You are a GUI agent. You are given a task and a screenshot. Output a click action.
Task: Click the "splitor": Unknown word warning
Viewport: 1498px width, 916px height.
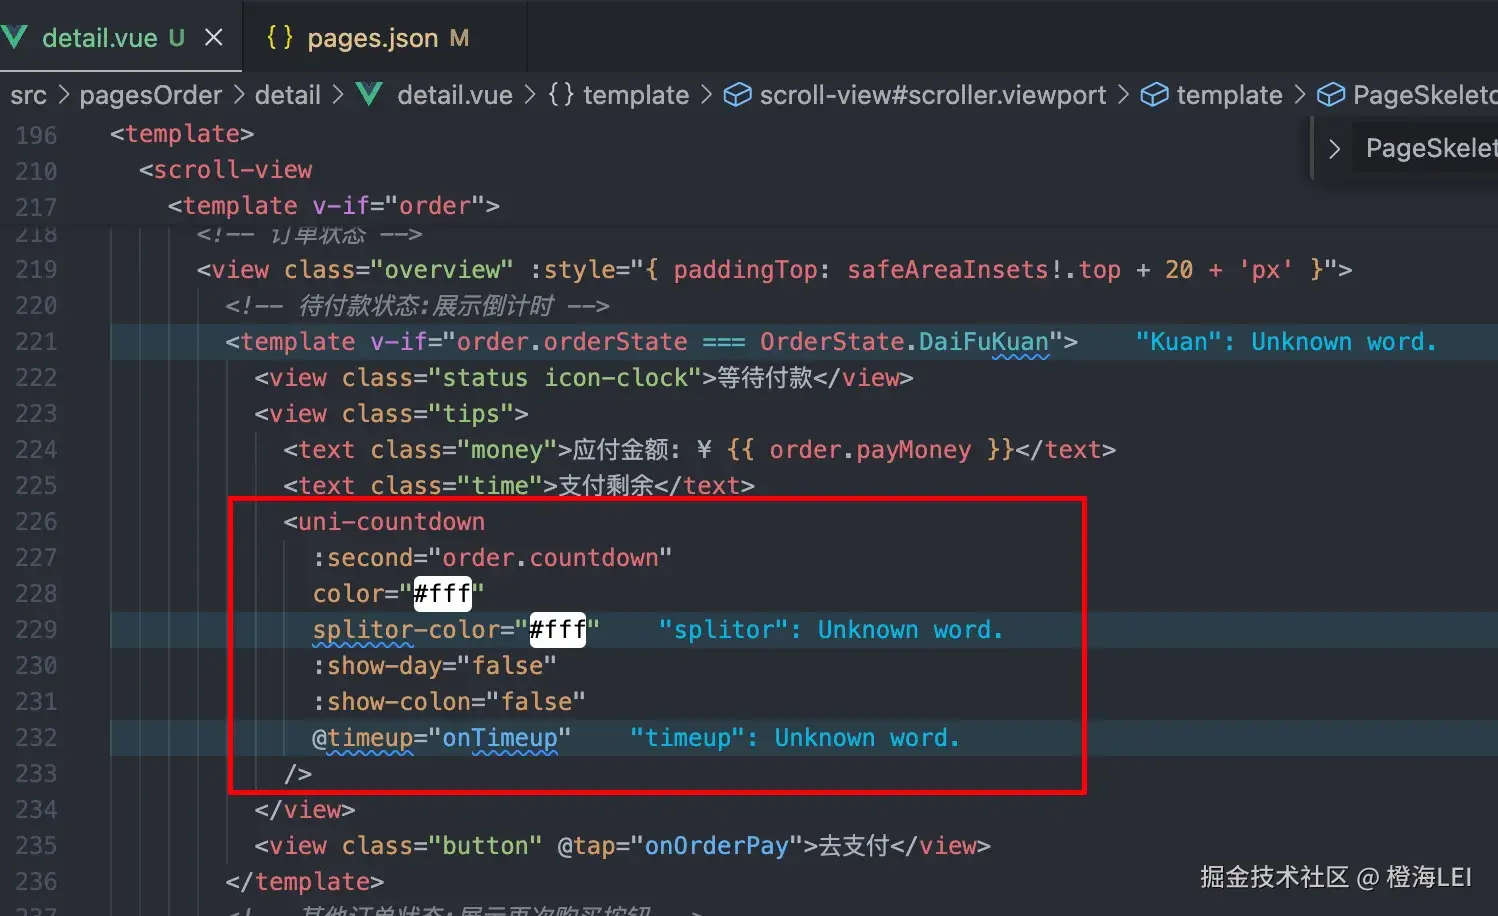point(831,630)
